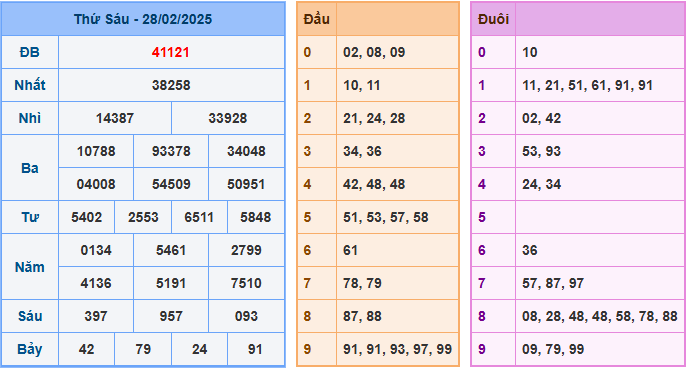Click Ba prize number 93378

click(171, 151)
